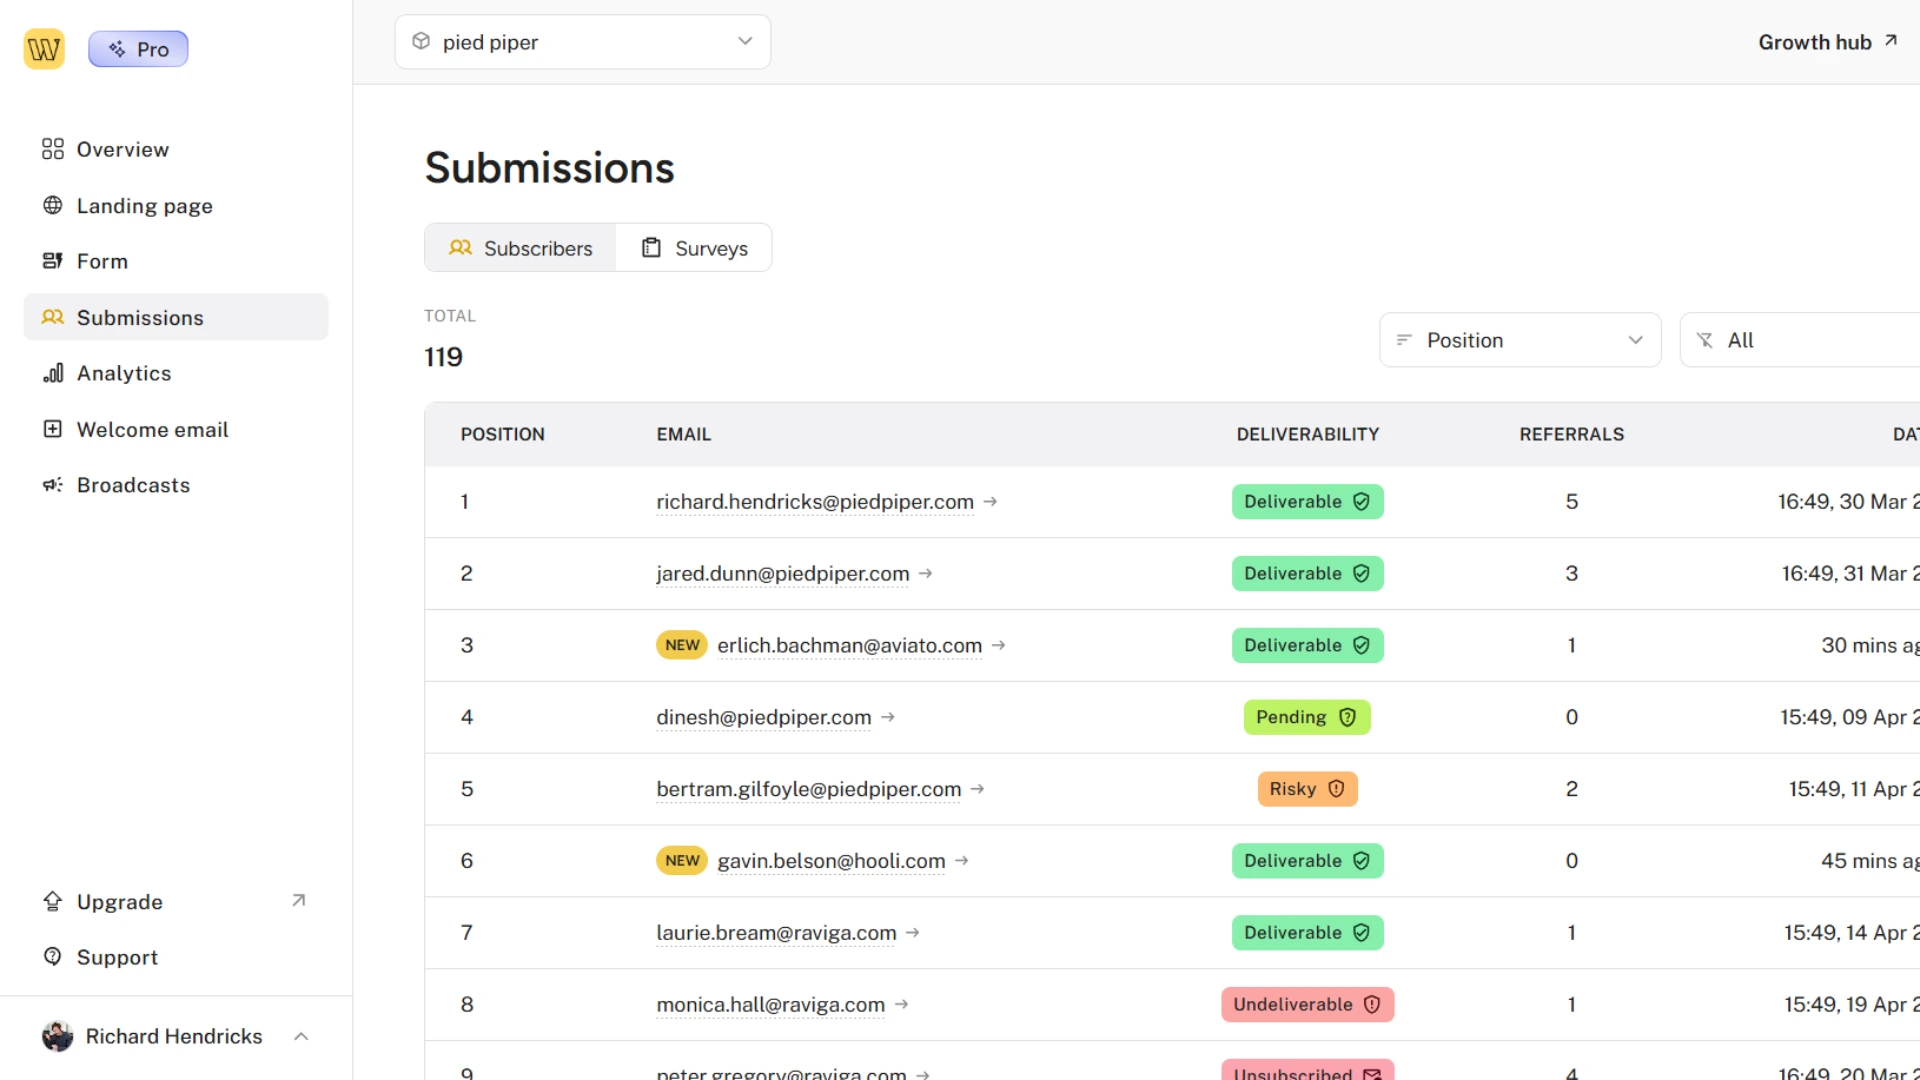
Task: Switch to the Surveys tab
Action: tap(694, 248)
